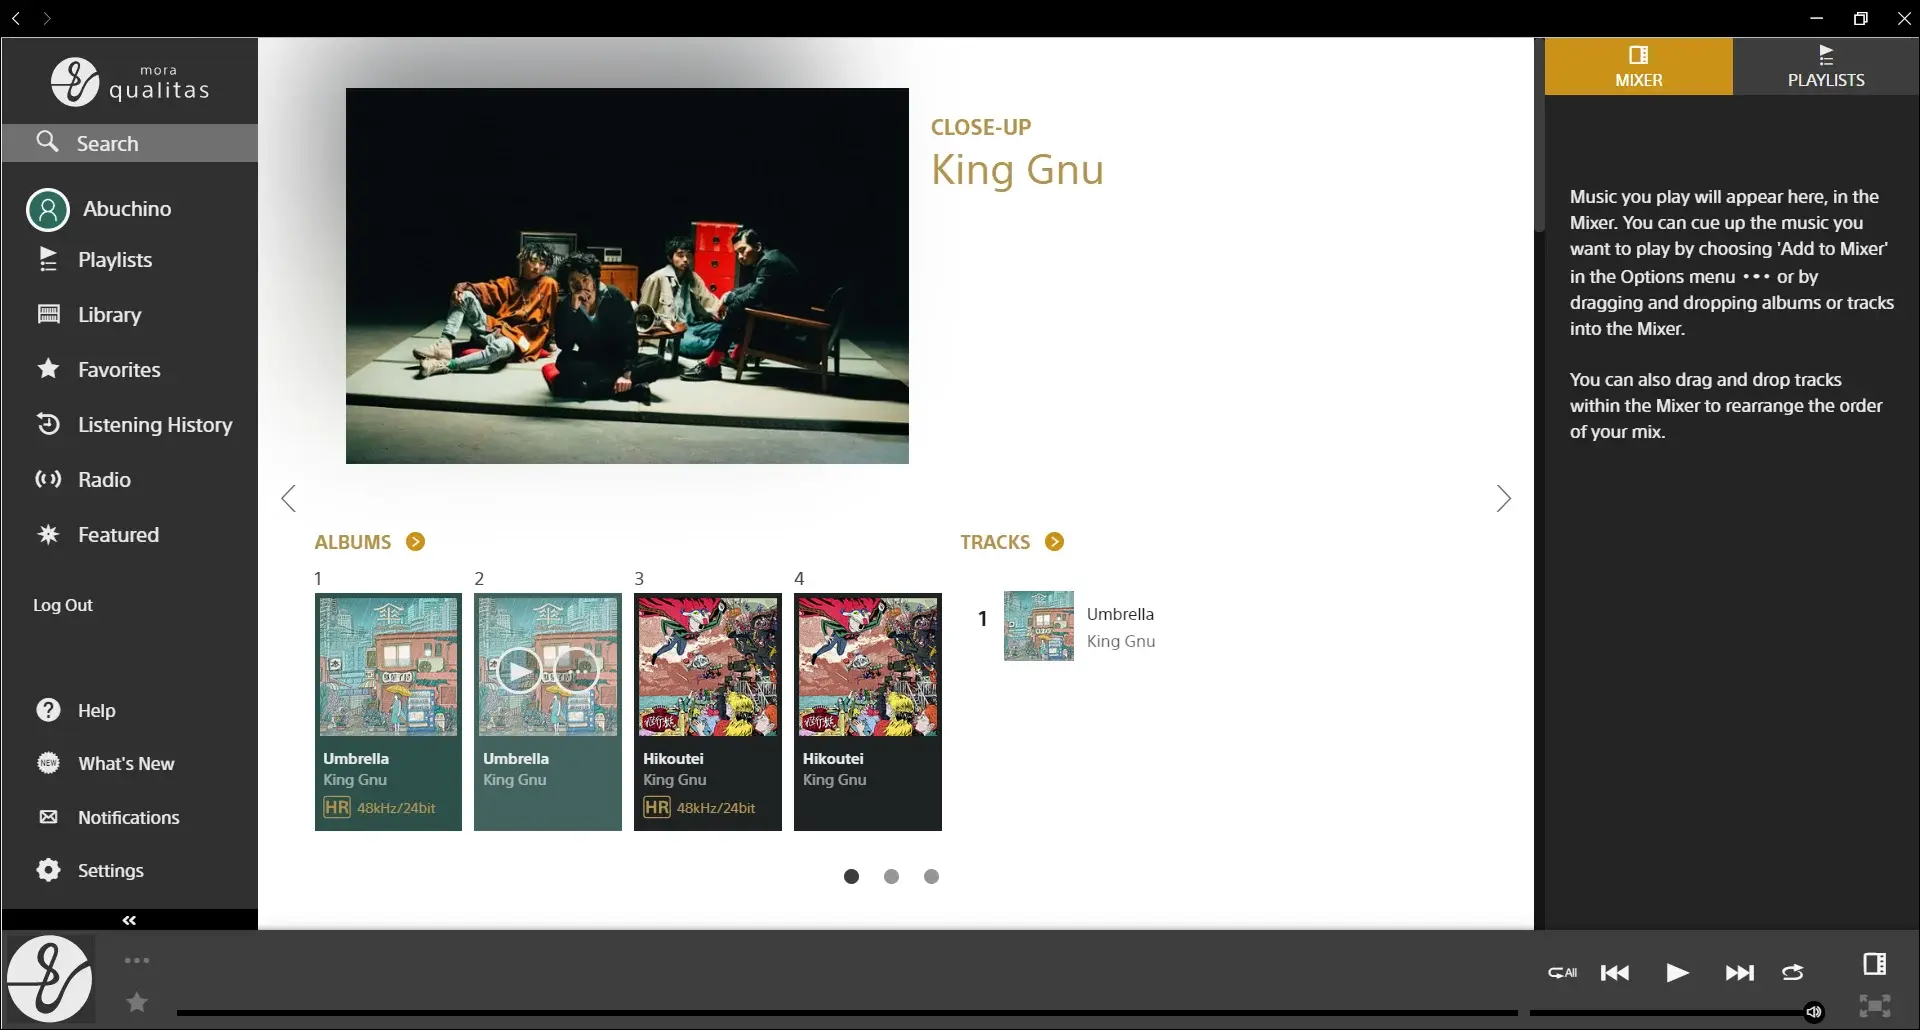Skip to the previous track
Viewport: 1920px width, 1030px height.
(1615, 973)
